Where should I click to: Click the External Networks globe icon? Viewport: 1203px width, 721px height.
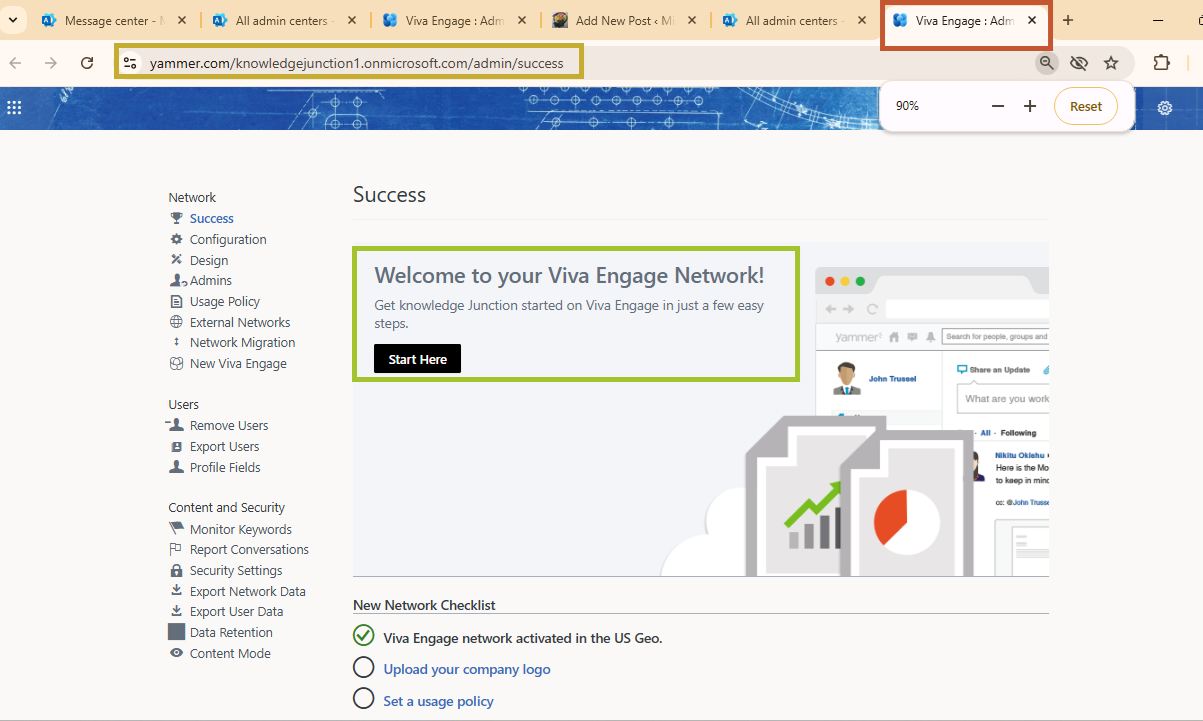click(x=176, y=322)
